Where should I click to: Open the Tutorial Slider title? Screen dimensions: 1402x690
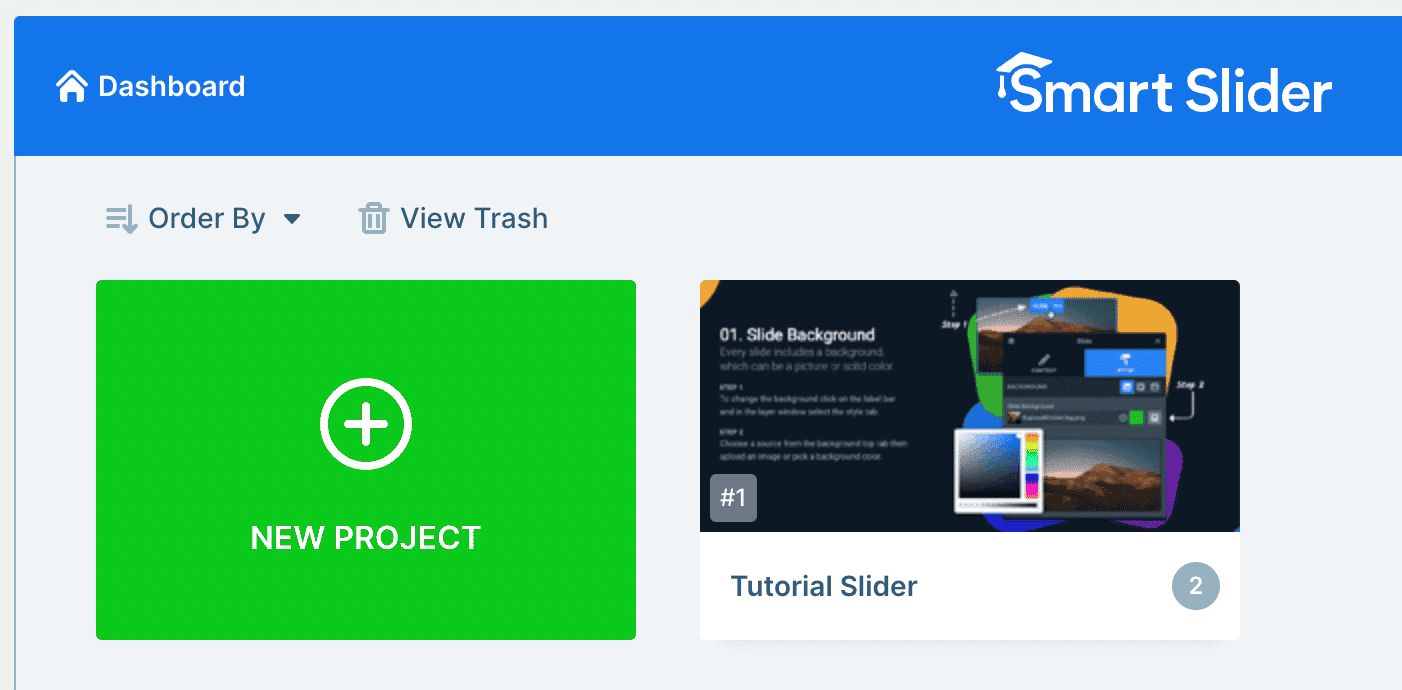tap(824, 586)
